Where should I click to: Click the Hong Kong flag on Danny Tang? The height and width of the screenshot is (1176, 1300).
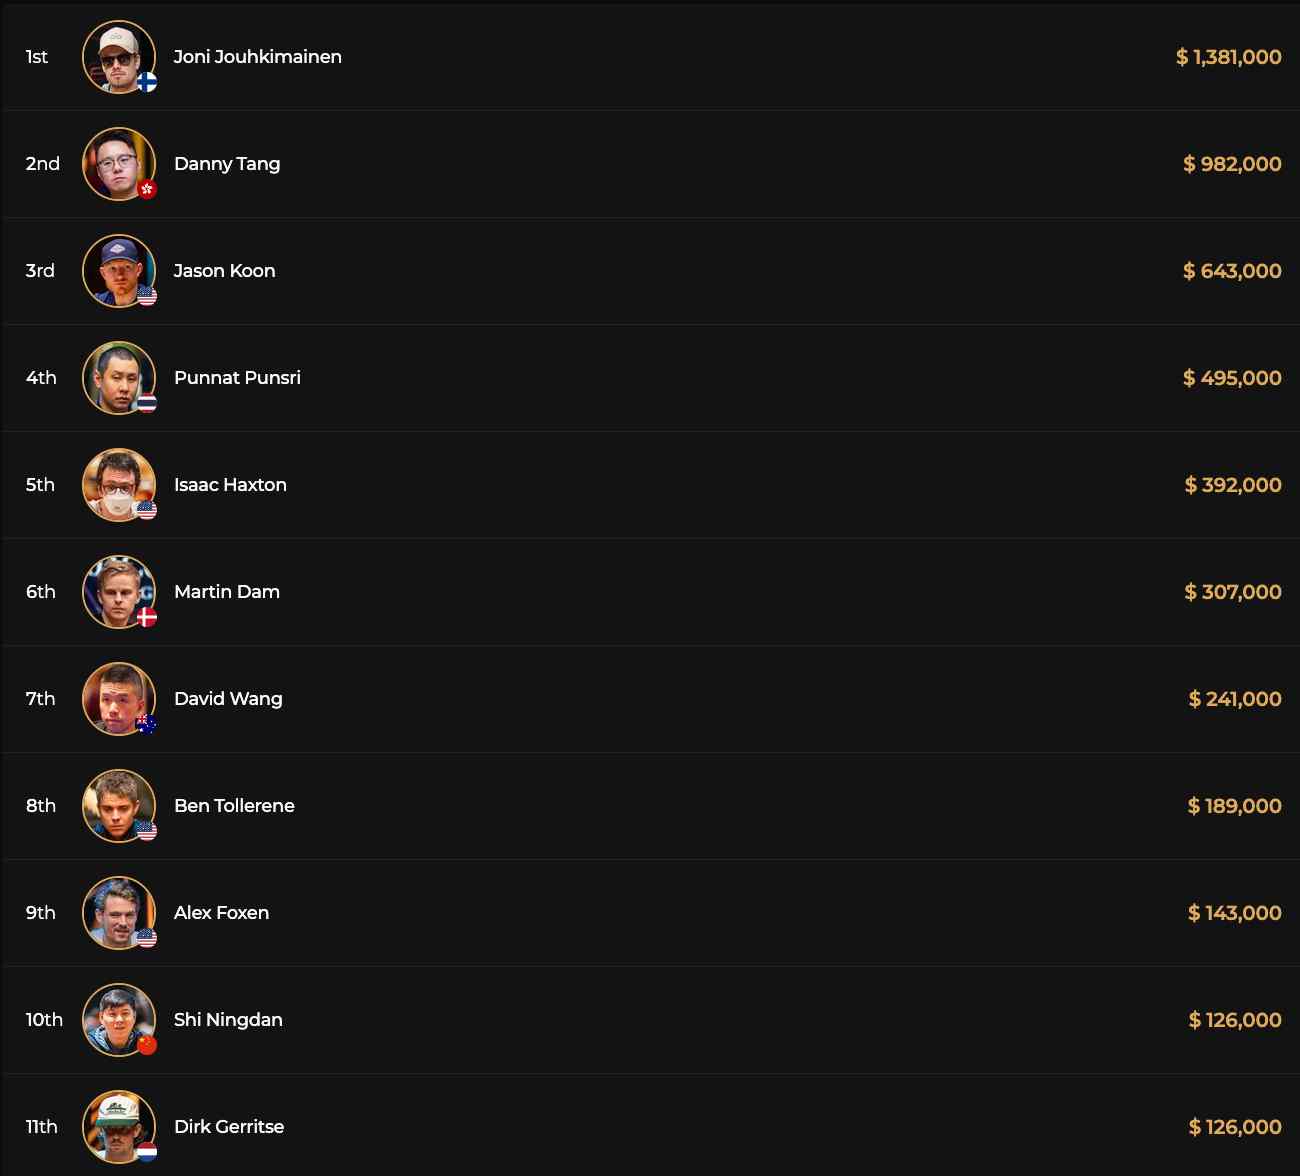click(x=147, y=189)
